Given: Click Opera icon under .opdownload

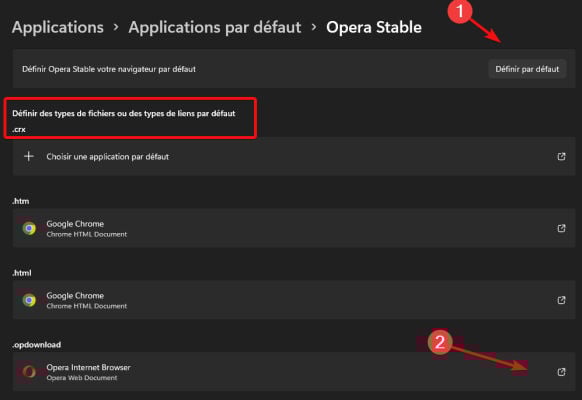Looking at the screenshot, I should tap(29, 372).
